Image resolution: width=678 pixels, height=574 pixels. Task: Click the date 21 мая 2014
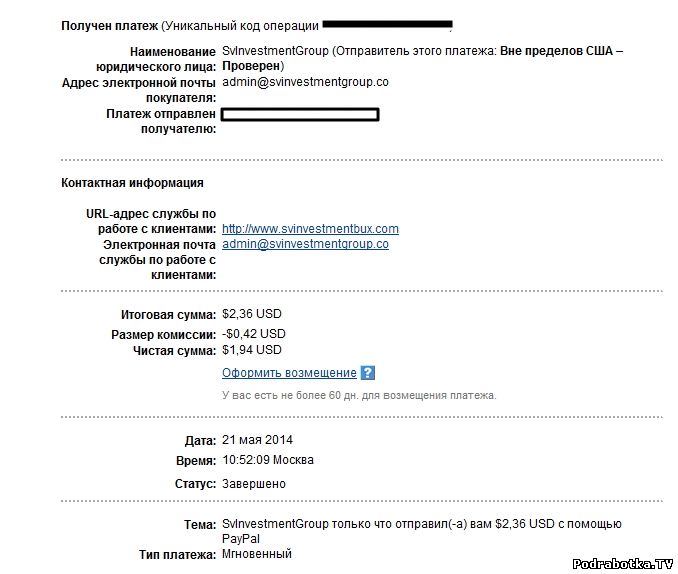tap(257, 440)
